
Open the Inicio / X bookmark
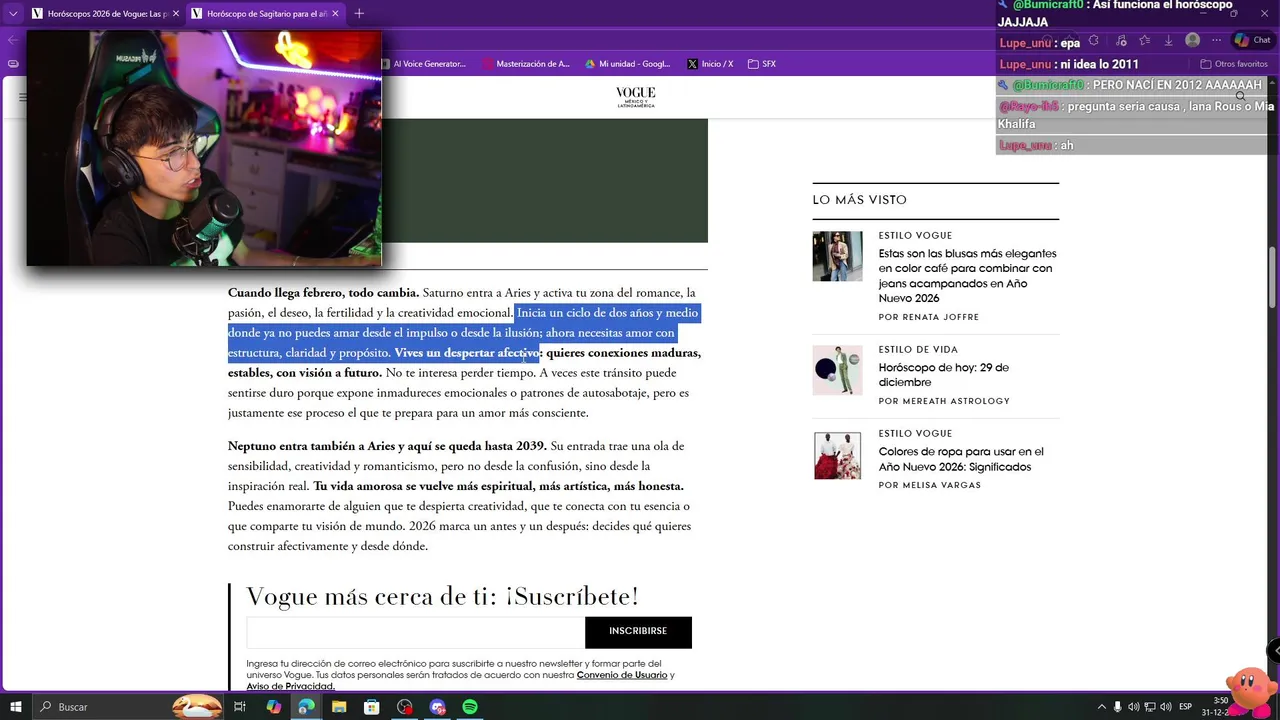[x=710, y=64]
